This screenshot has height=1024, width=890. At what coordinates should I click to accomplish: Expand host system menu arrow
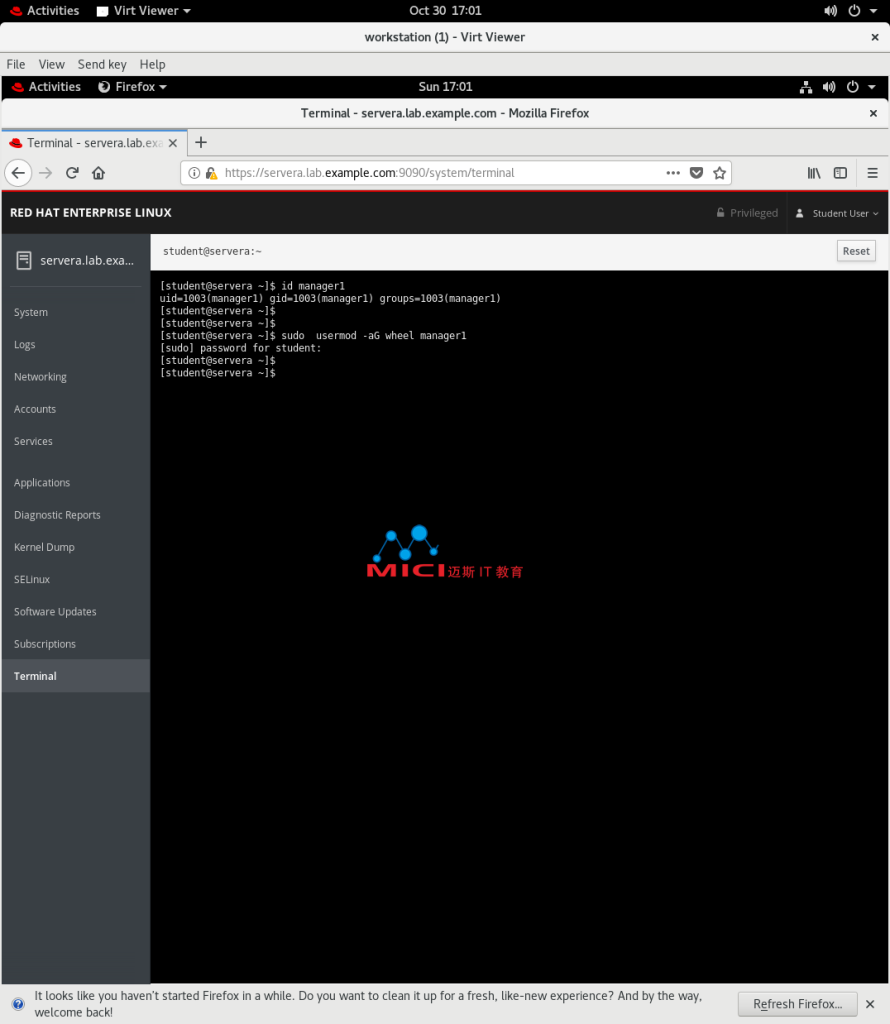874,11
